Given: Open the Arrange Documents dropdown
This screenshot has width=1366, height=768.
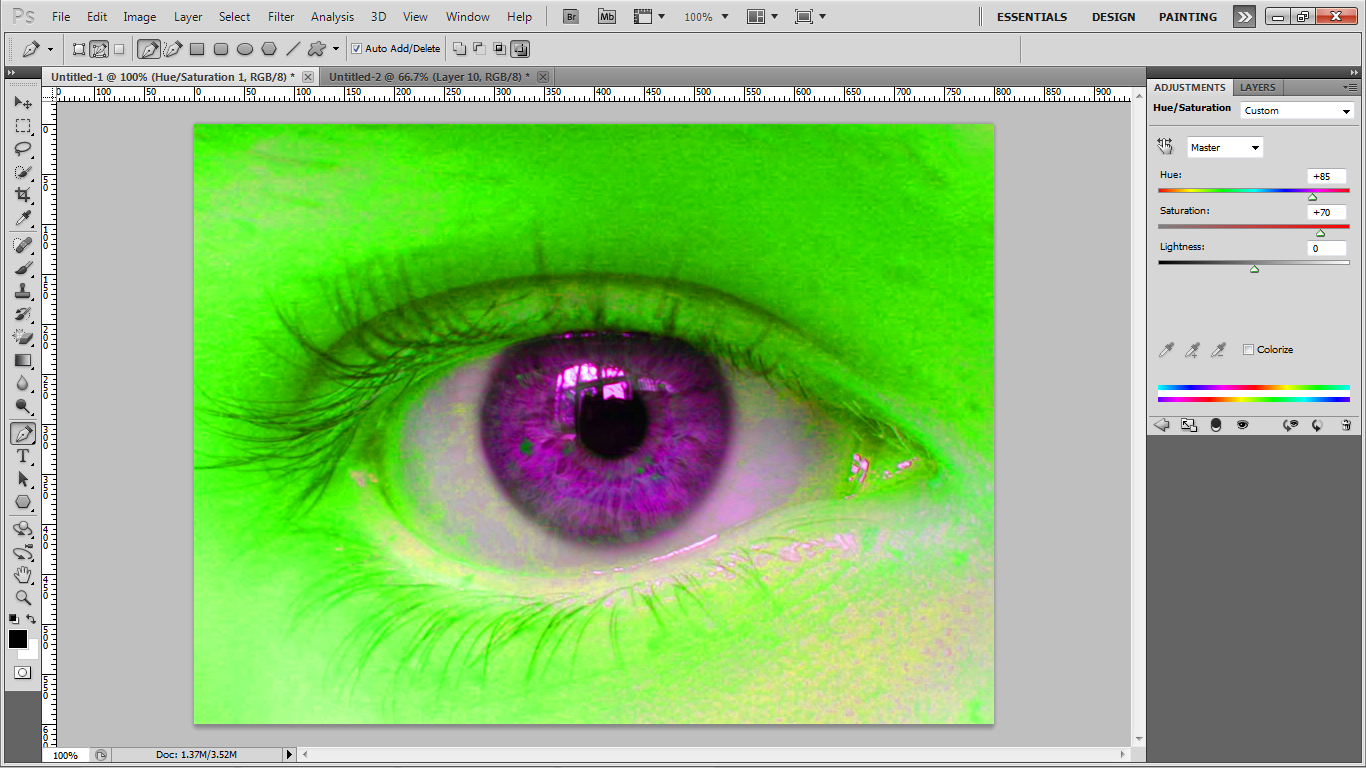Looking at the screenshot, I should (763, 16).
